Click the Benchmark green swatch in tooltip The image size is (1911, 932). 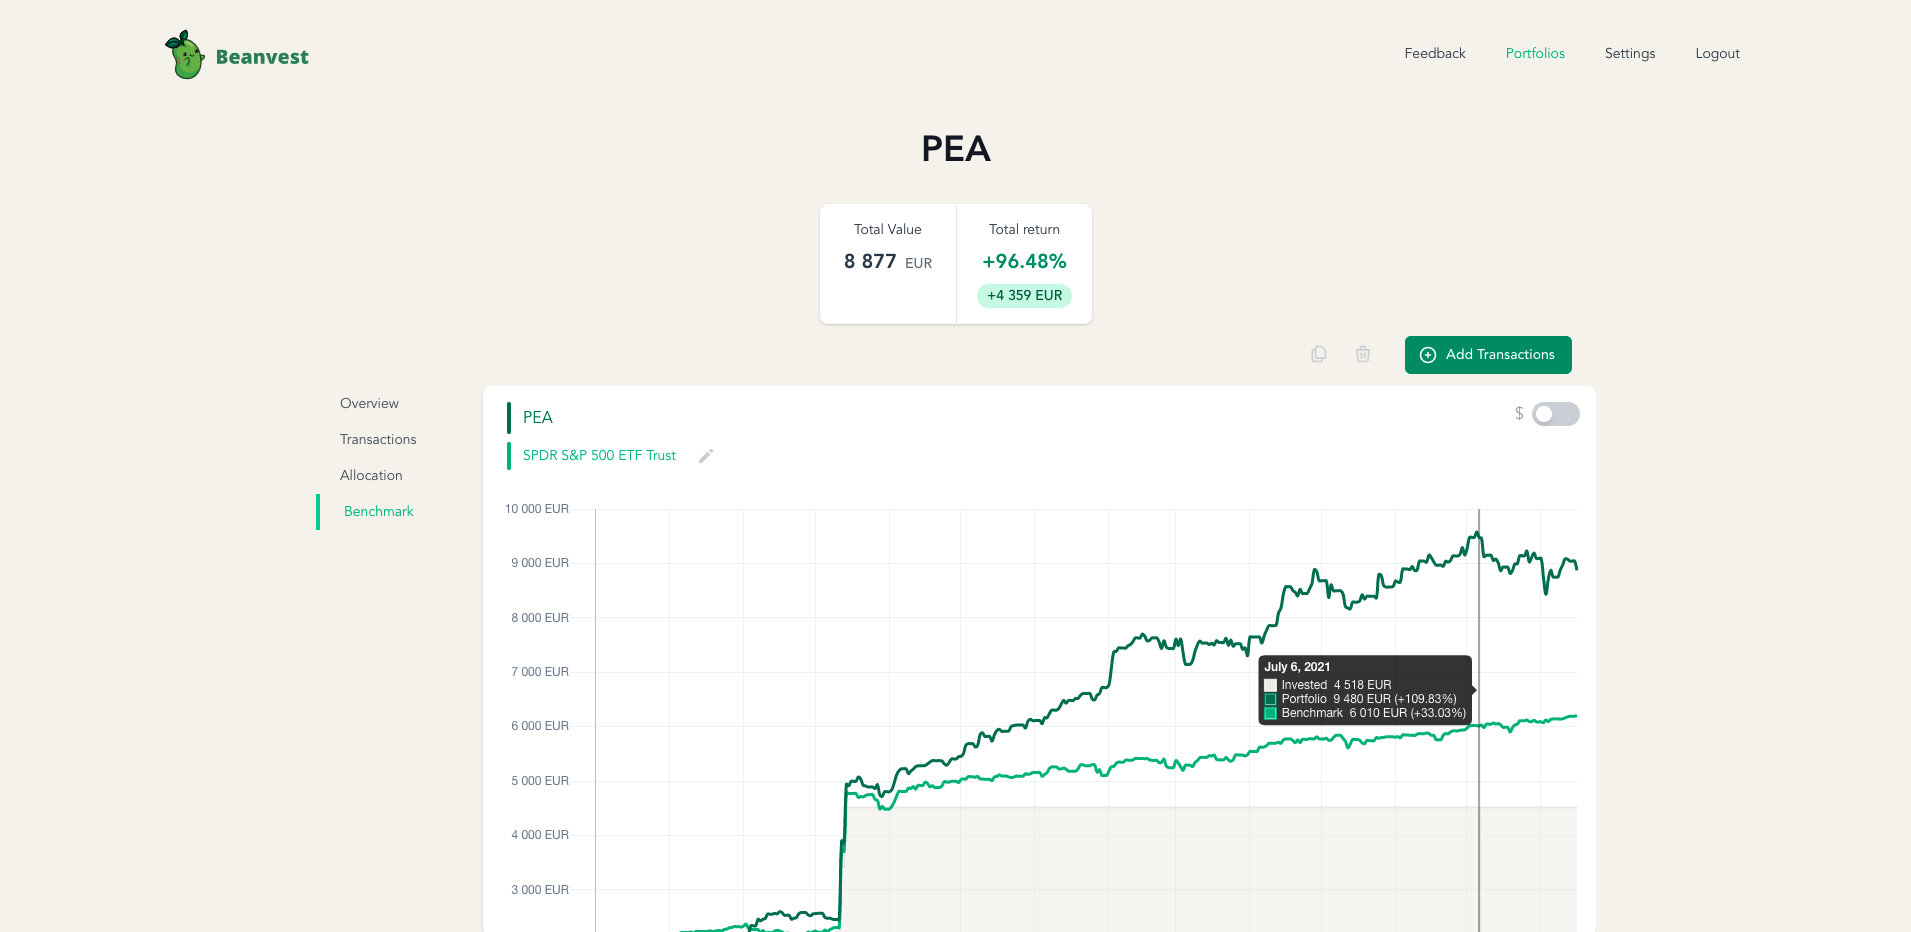pyautogui.click(x=1270, y=713)
